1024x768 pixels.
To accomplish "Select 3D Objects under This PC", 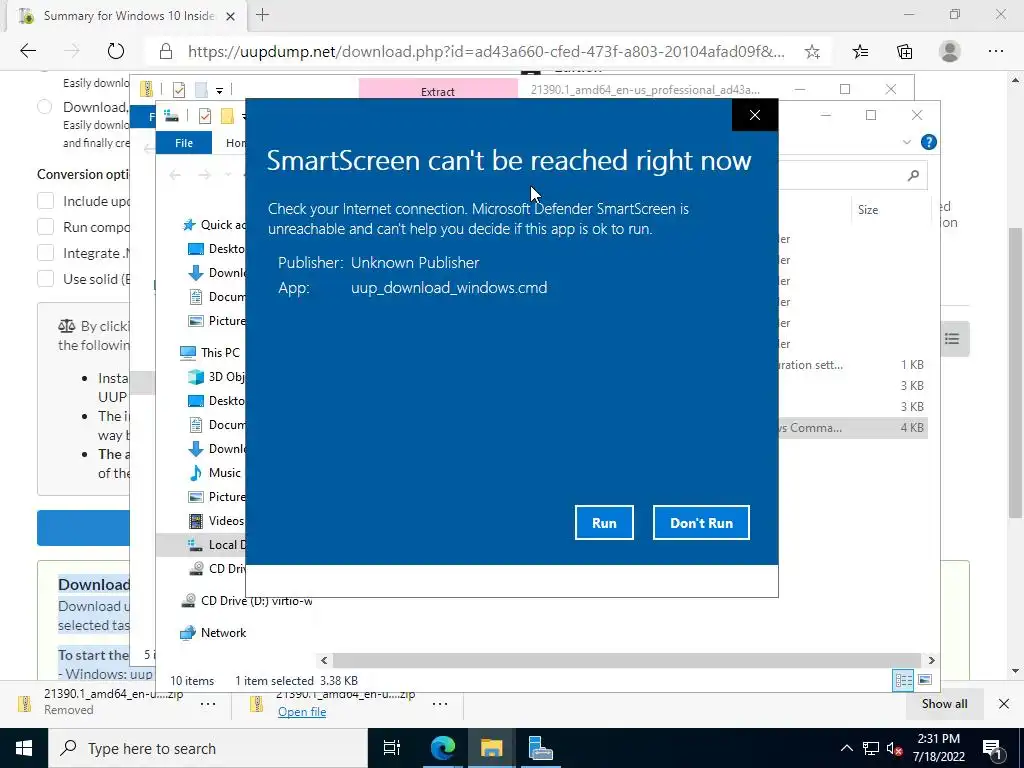I will pyautogui.click(x=216, y=377).
